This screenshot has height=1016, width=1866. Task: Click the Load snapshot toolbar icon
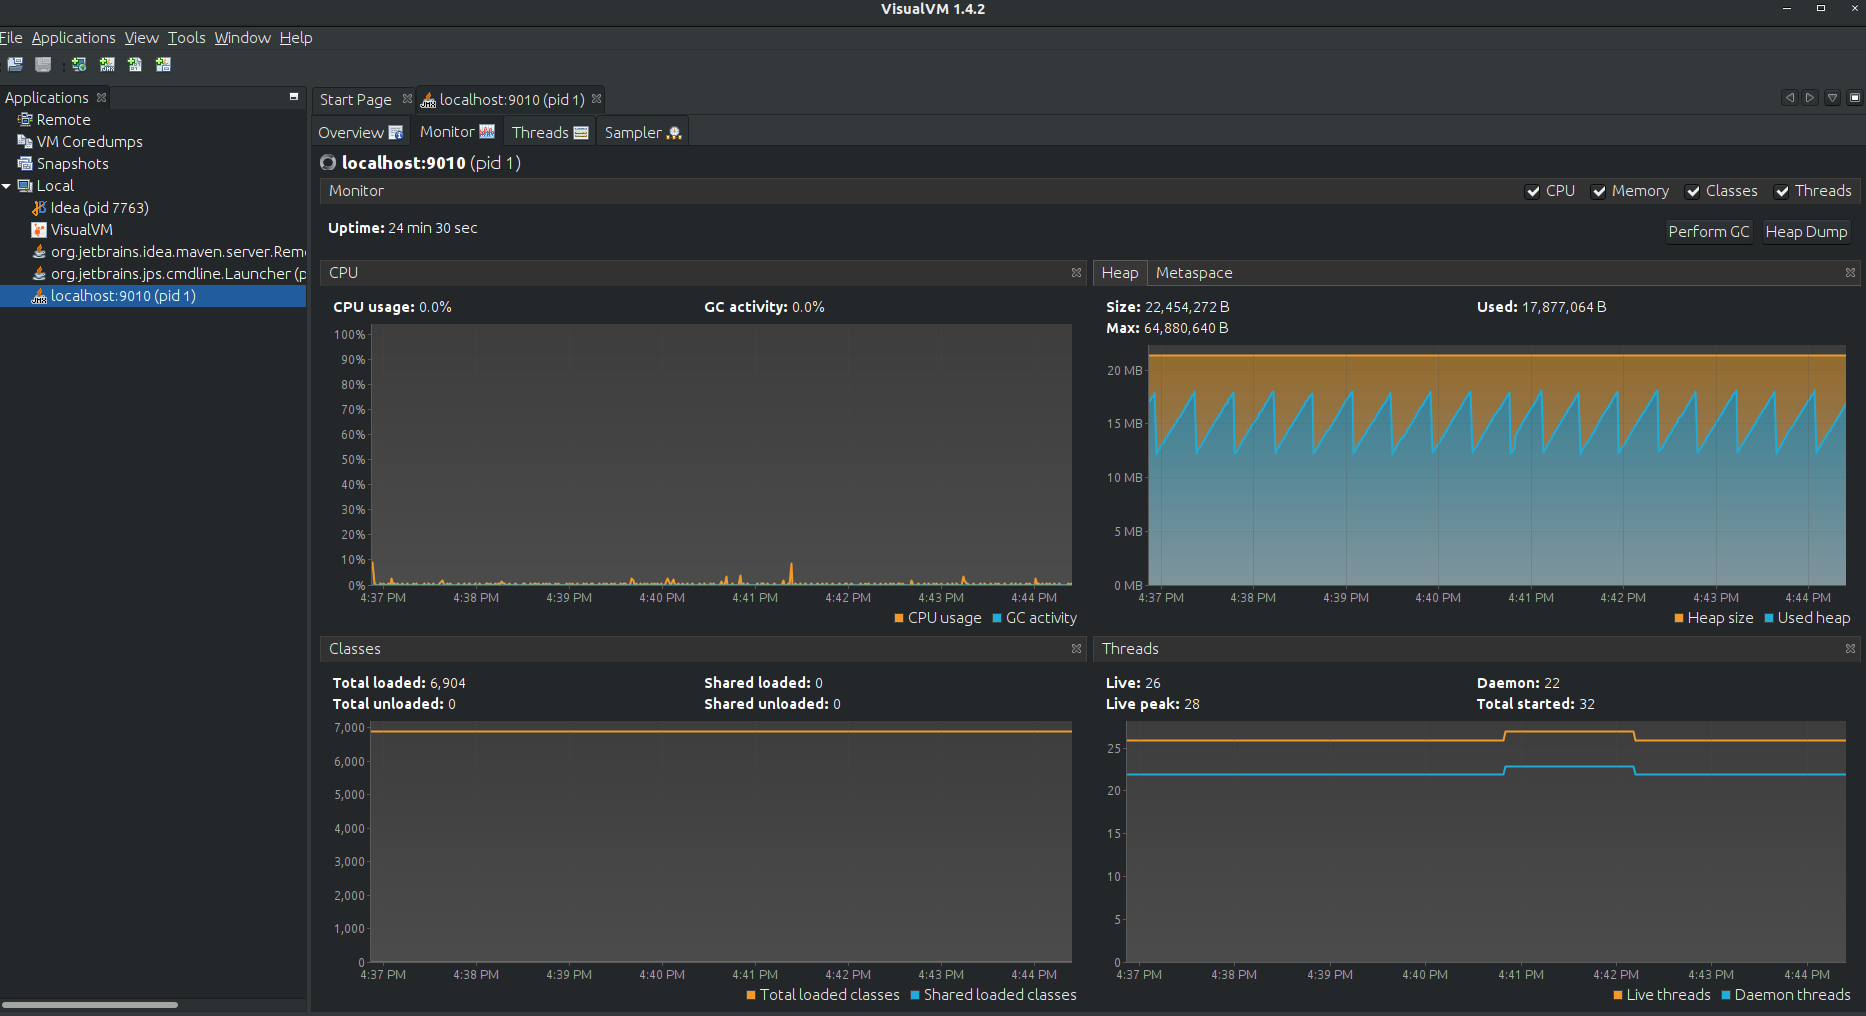[x=15, y=64]
